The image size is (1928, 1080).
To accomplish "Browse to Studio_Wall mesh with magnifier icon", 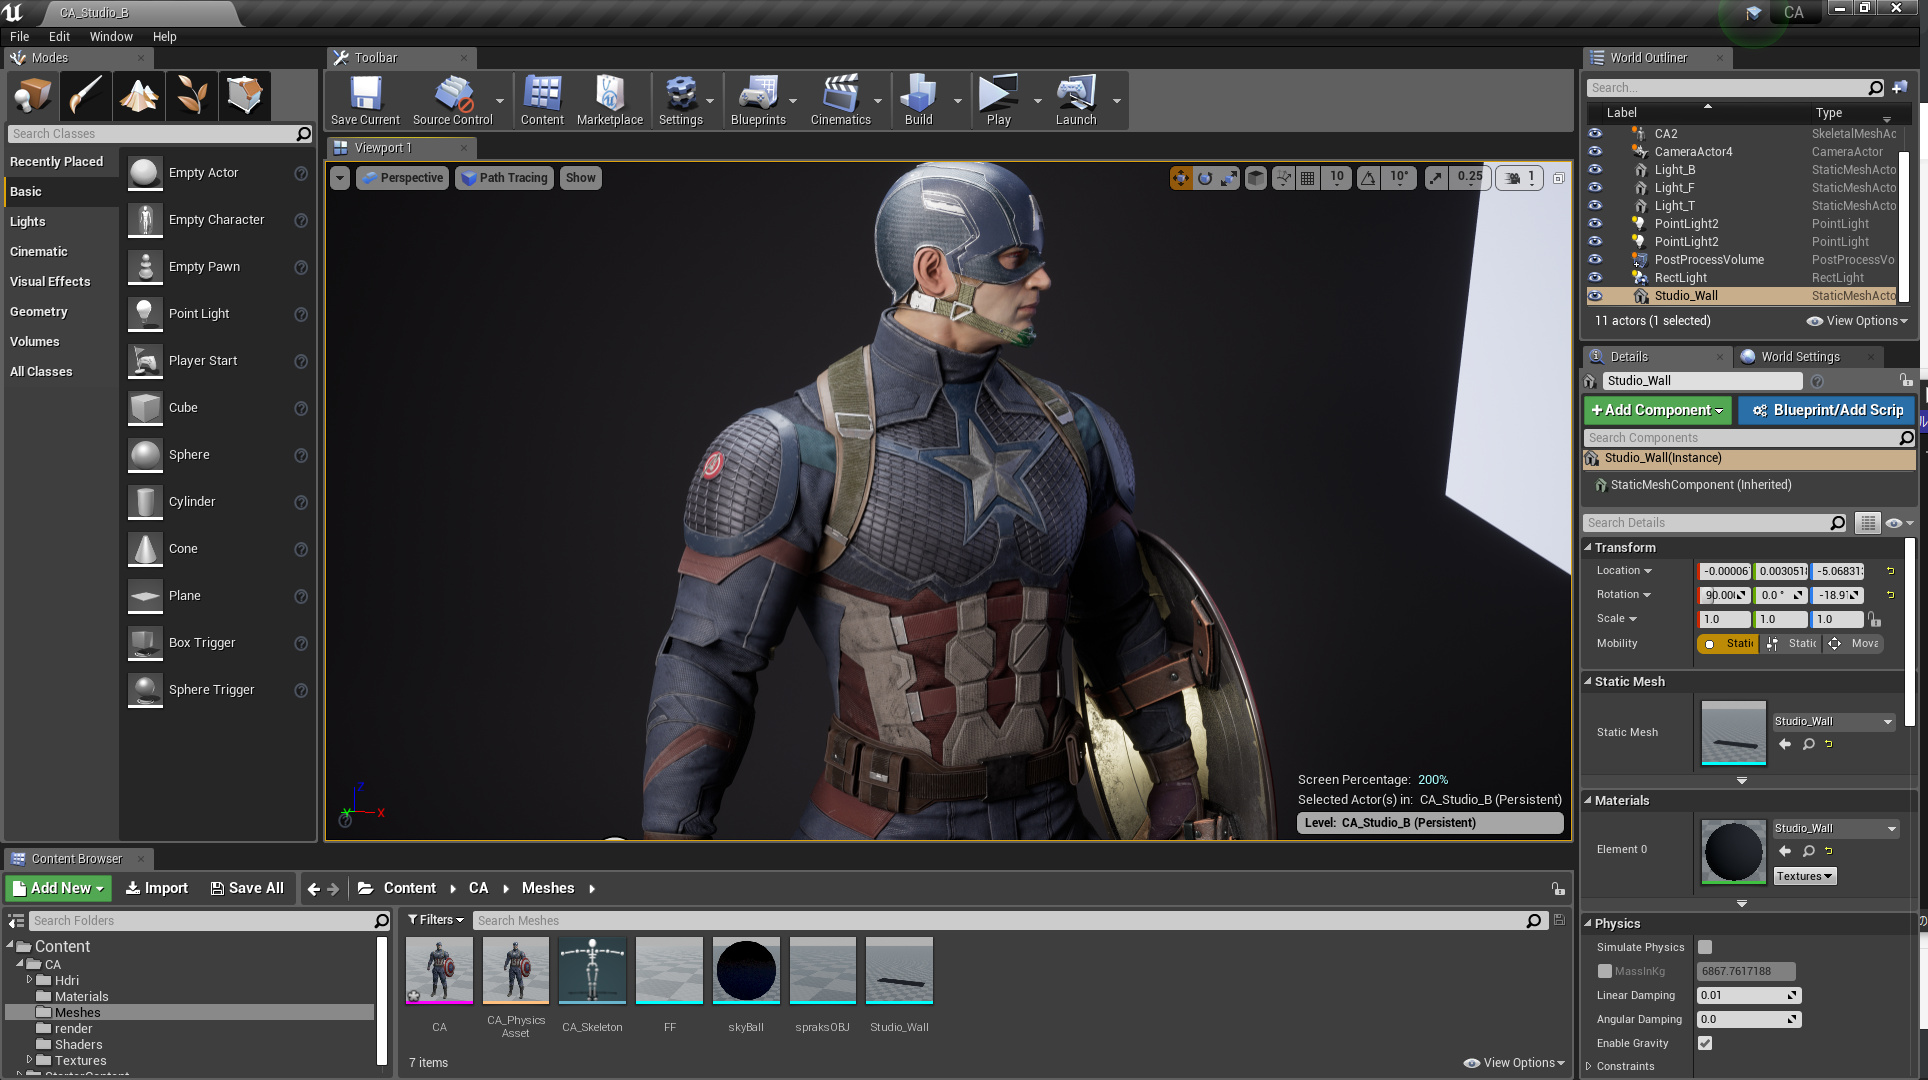I will click(1808, 744).
